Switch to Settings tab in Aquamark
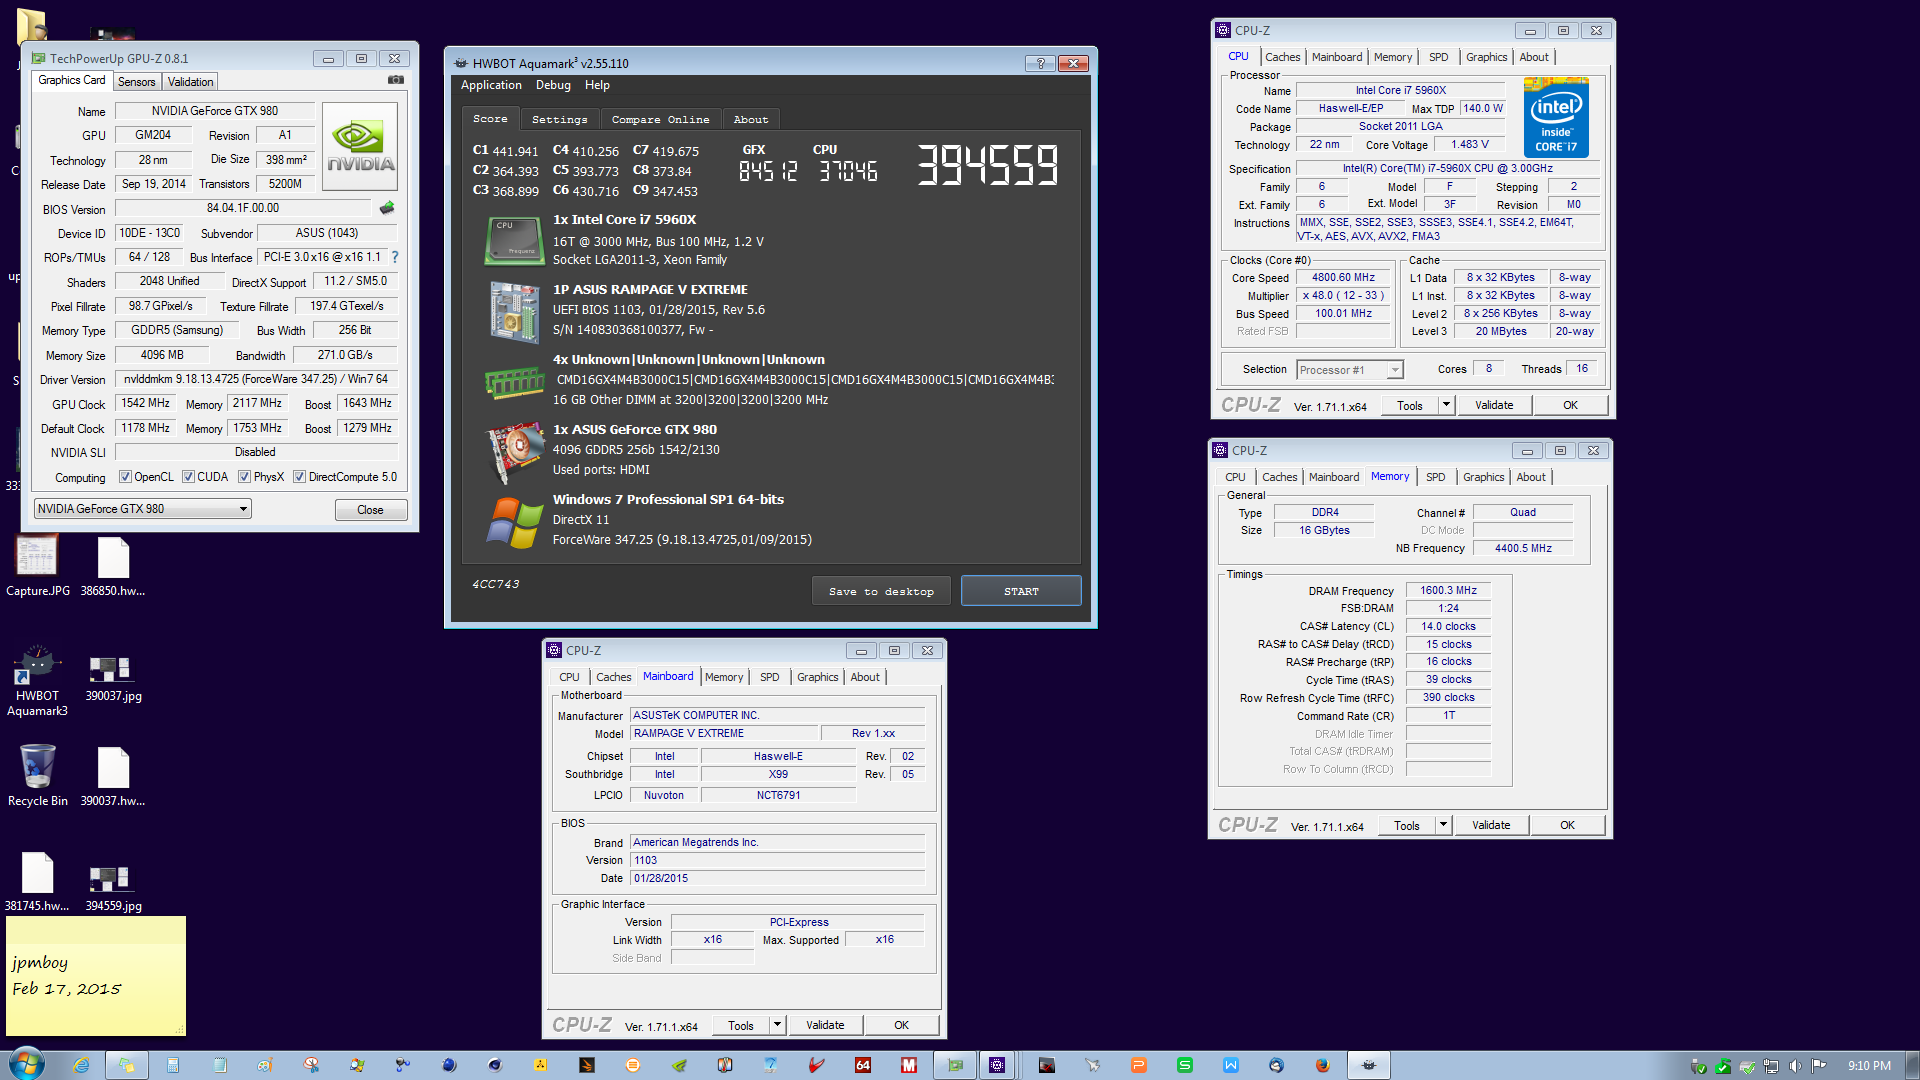Viewport: 1920px width, 1080px height. [559, 120]
